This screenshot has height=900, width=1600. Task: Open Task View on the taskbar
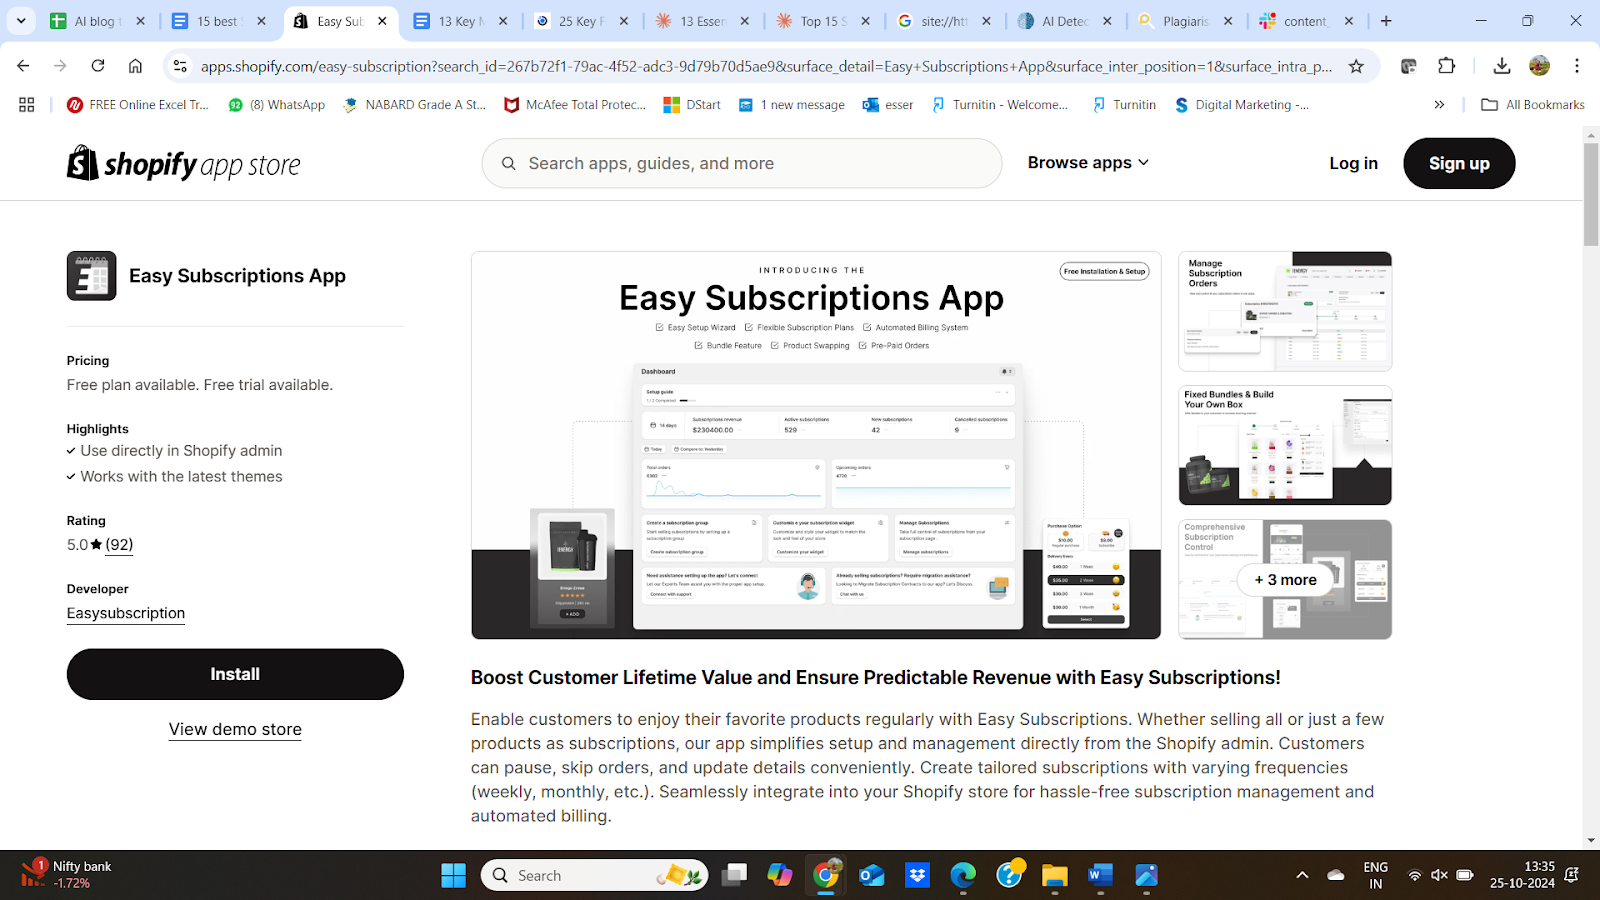tap(735, 875)
